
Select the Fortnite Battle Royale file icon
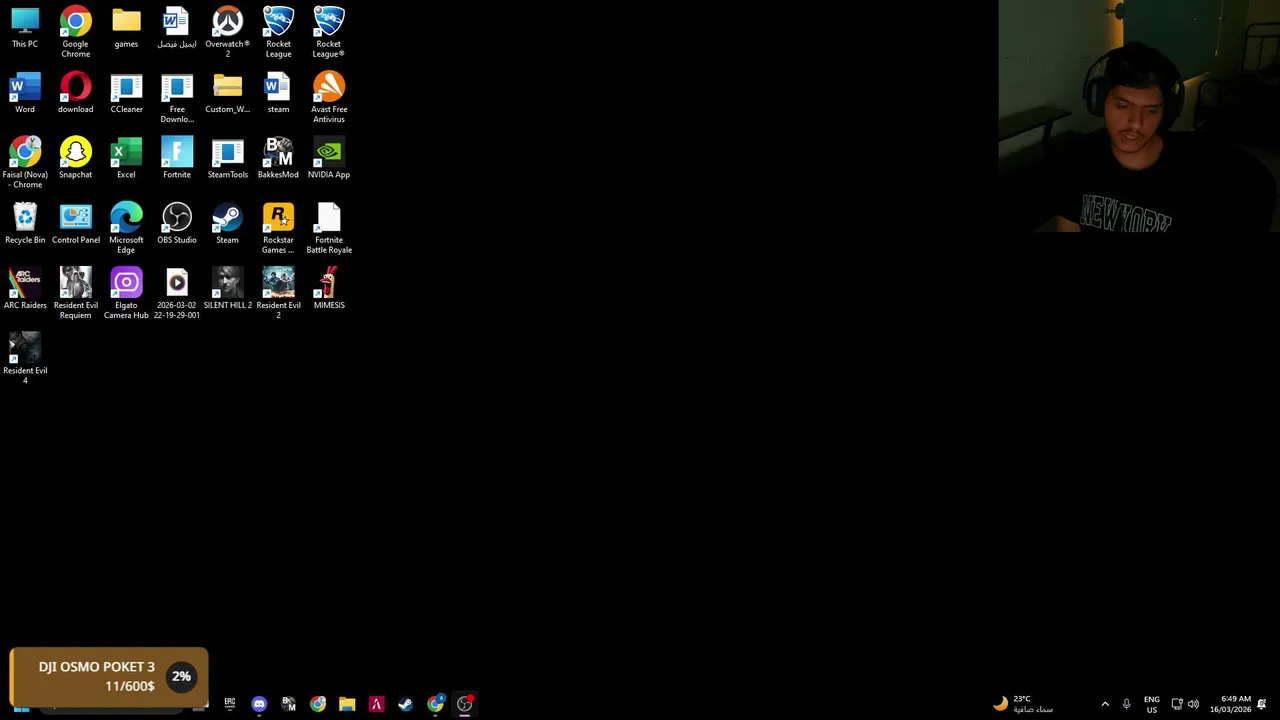329,228
